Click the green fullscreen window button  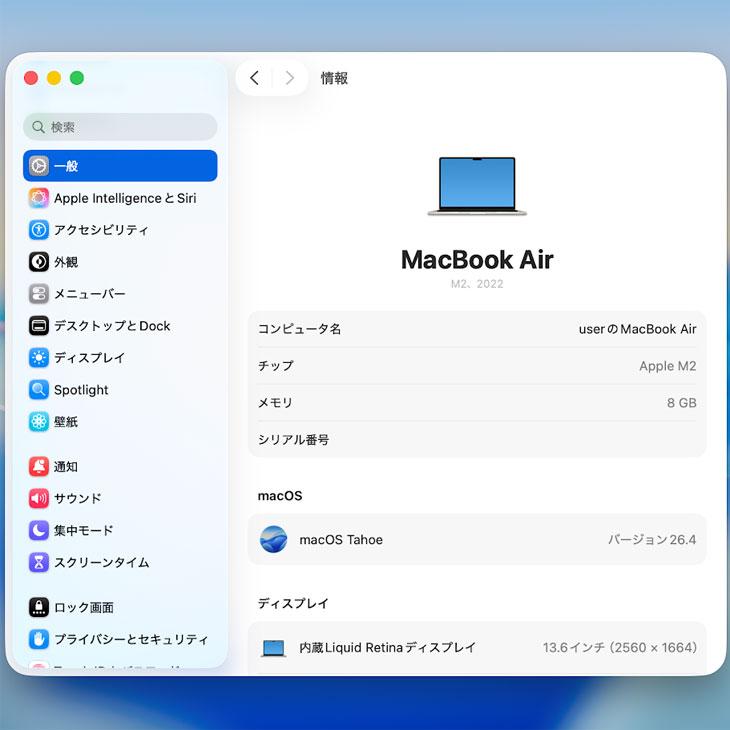(77, 78)
